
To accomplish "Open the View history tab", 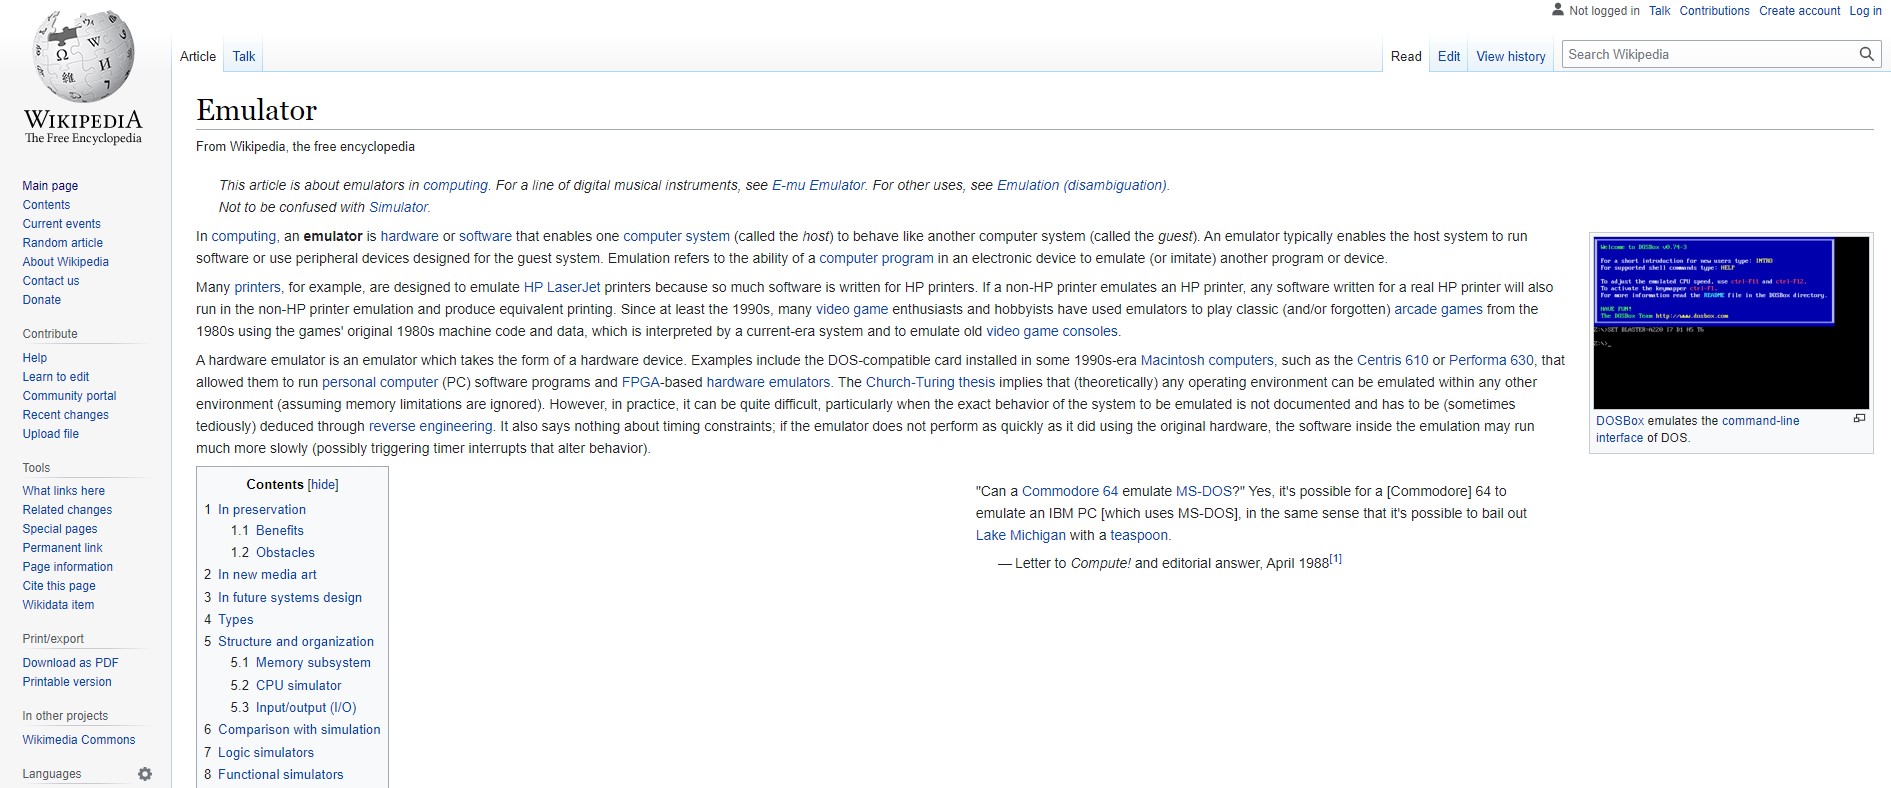I will (x=1511, y=56).
